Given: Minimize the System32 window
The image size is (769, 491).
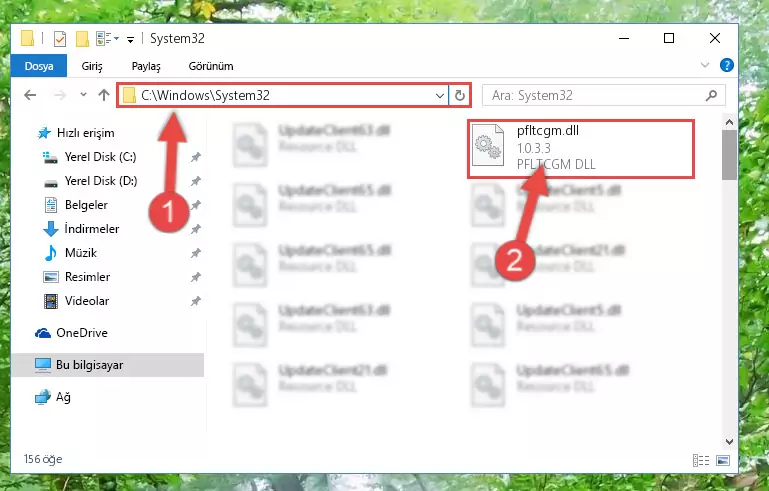Looking at the screenshot, I should 624,38.
